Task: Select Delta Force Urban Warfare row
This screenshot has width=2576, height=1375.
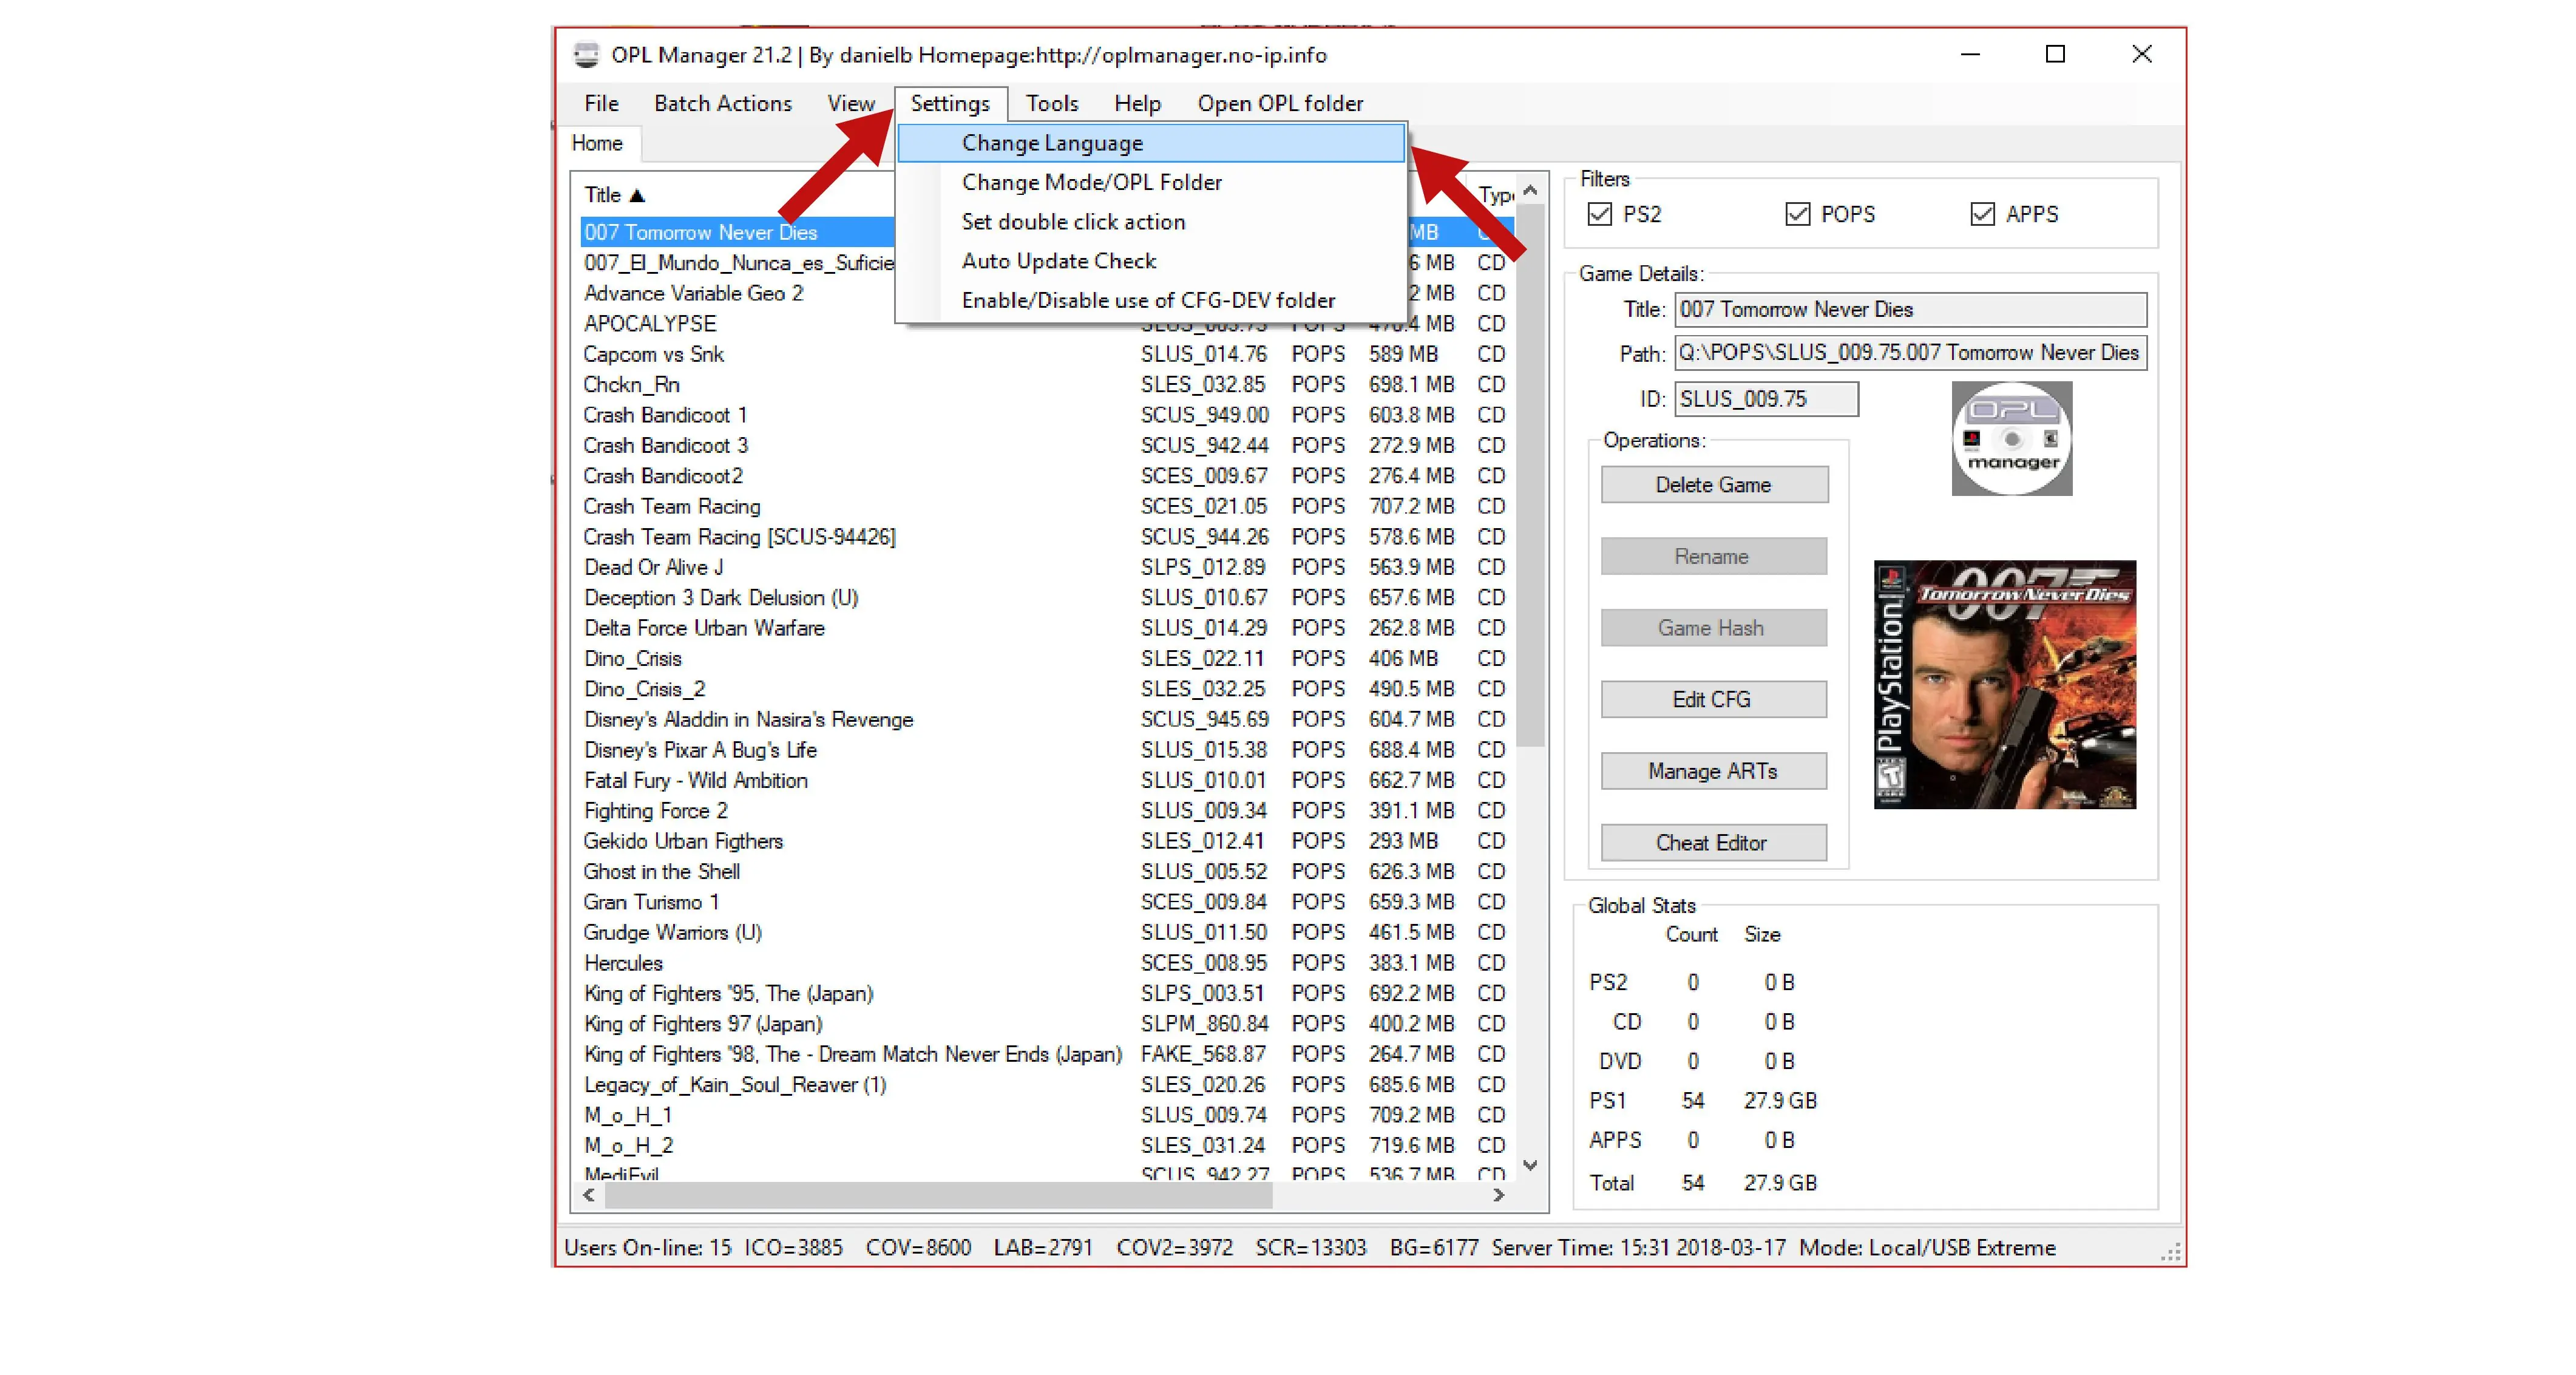Action: coord(1047,628)
